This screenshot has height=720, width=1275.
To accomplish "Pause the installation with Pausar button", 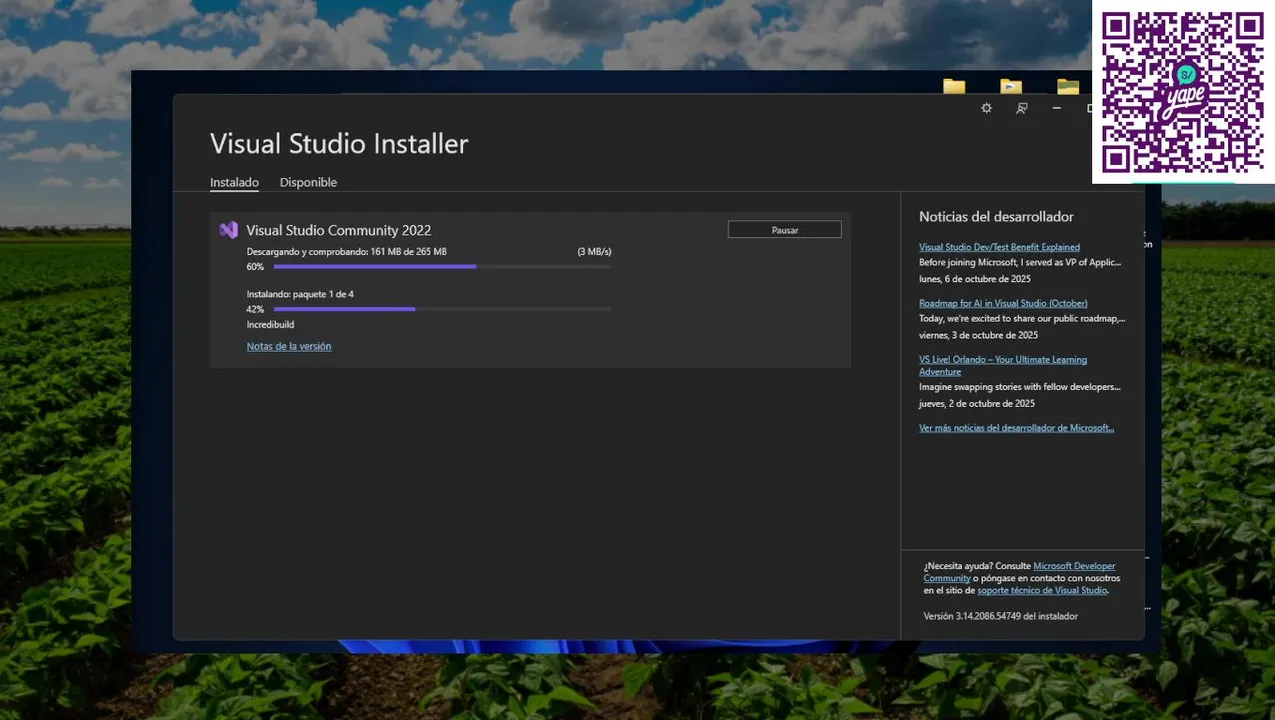I will pos(785,230).
